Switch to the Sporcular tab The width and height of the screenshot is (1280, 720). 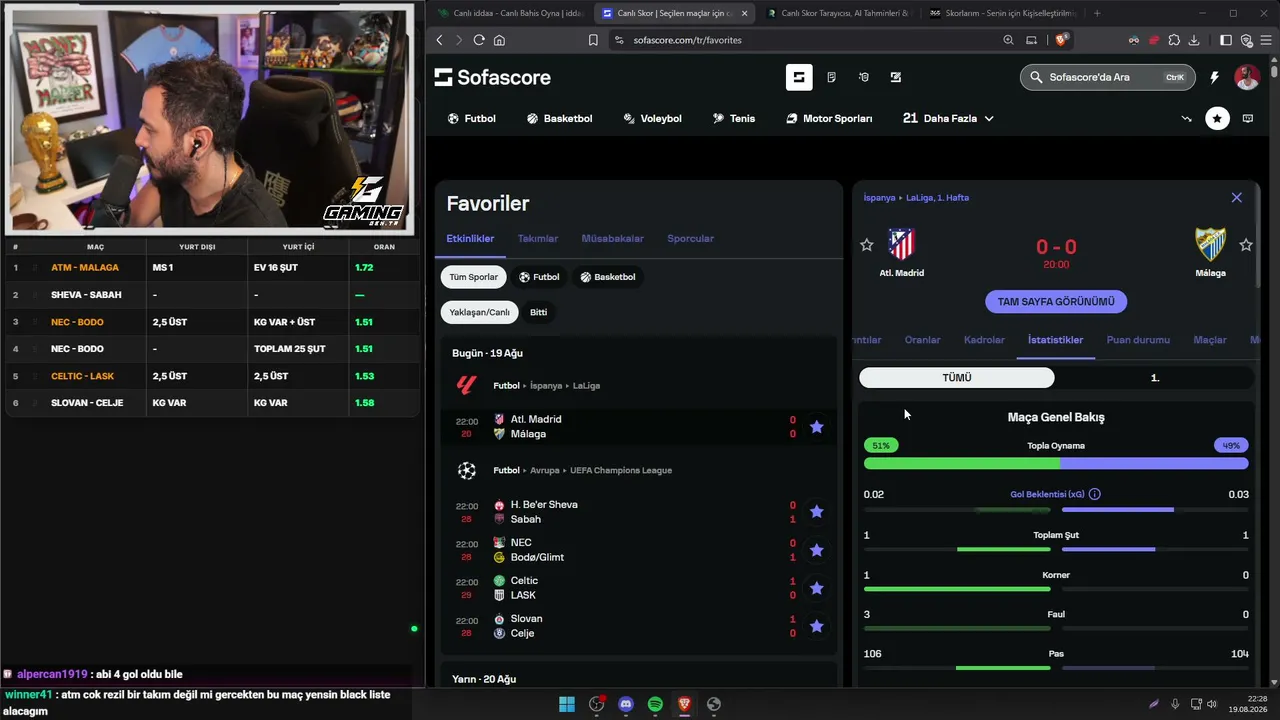click(691, 239)
